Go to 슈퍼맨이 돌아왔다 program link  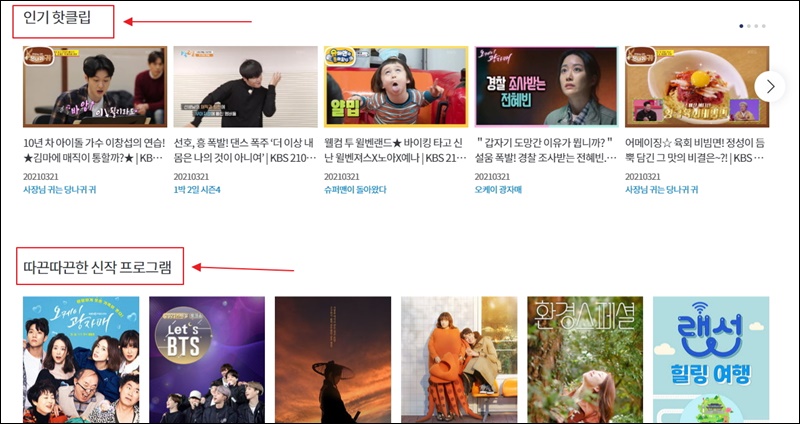click(x=355, y=190)
